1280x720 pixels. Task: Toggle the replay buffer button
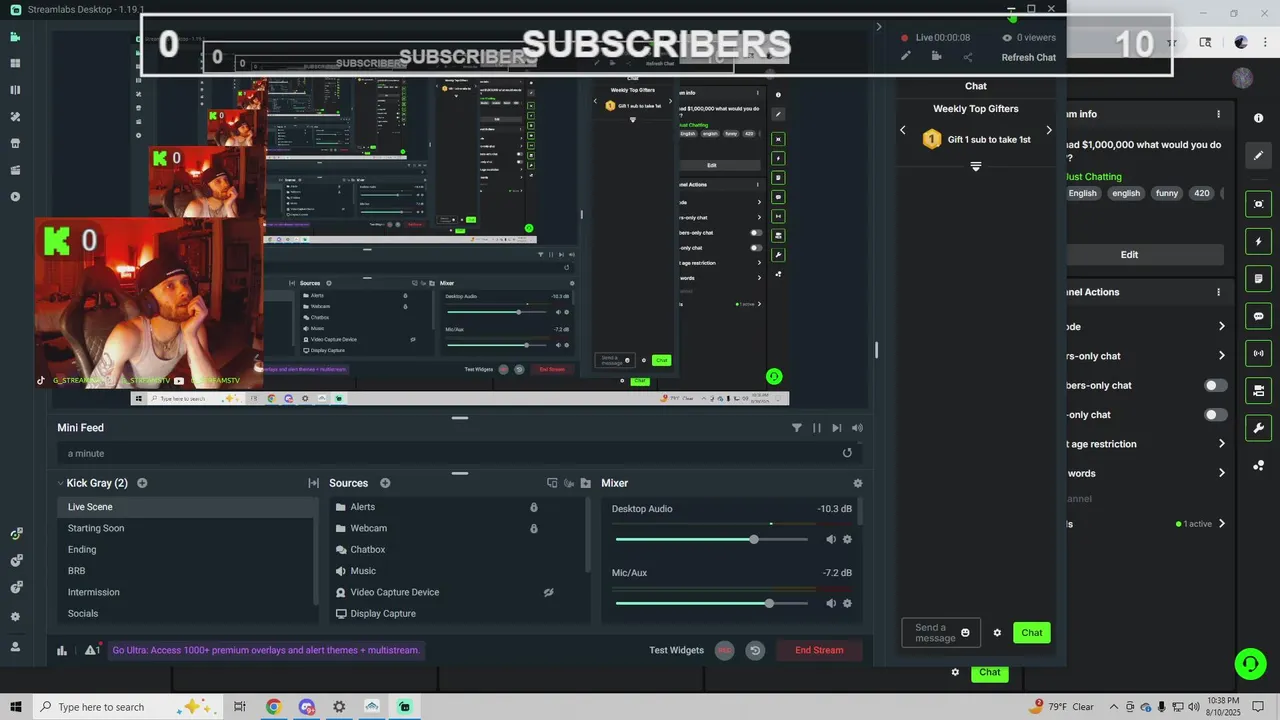click(755, 650)
